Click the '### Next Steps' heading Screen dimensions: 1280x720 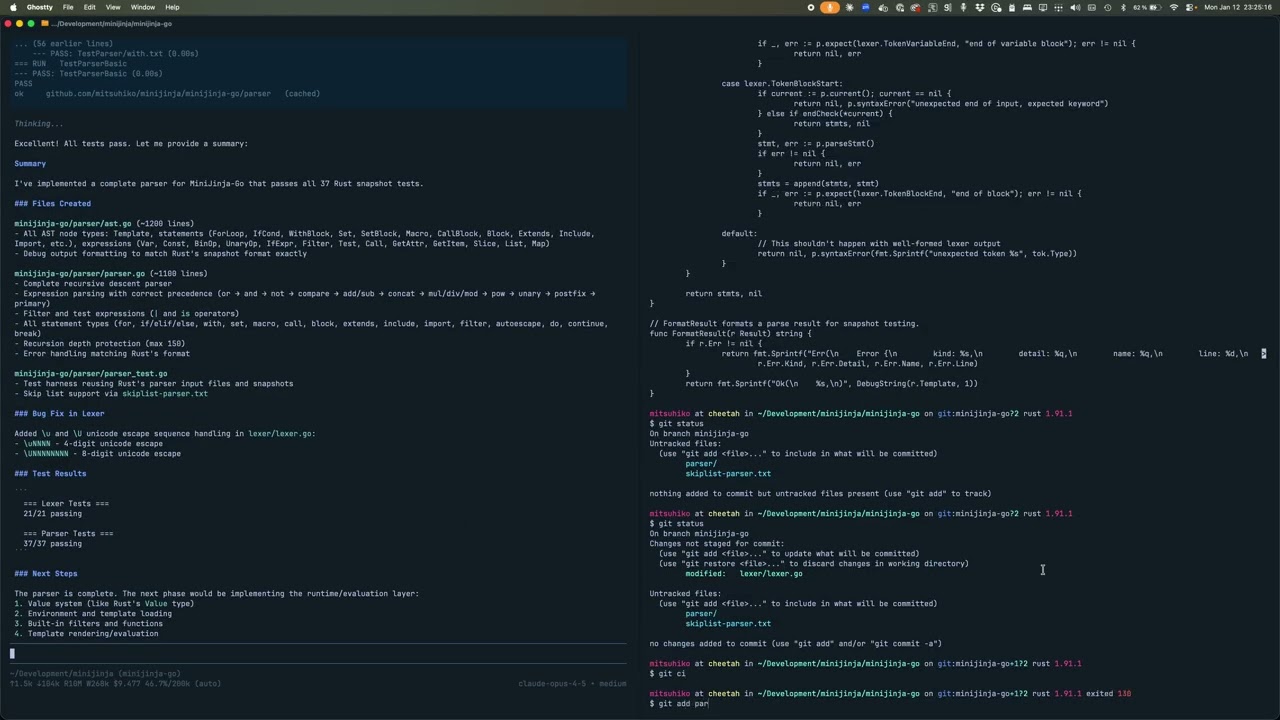click(x=45, y=574)
